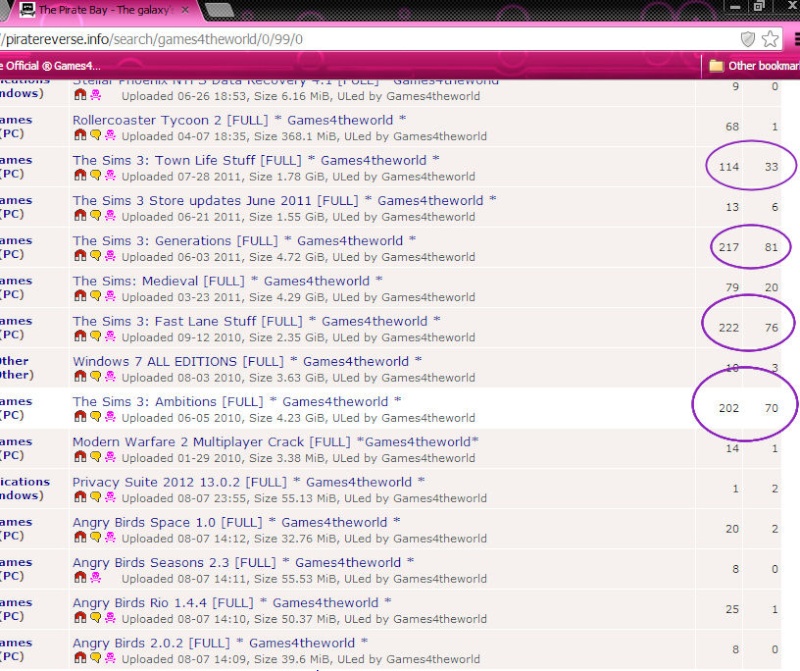
Task: Open Angry Birds Space 1.0 torrent link
Action: point(236,523)
